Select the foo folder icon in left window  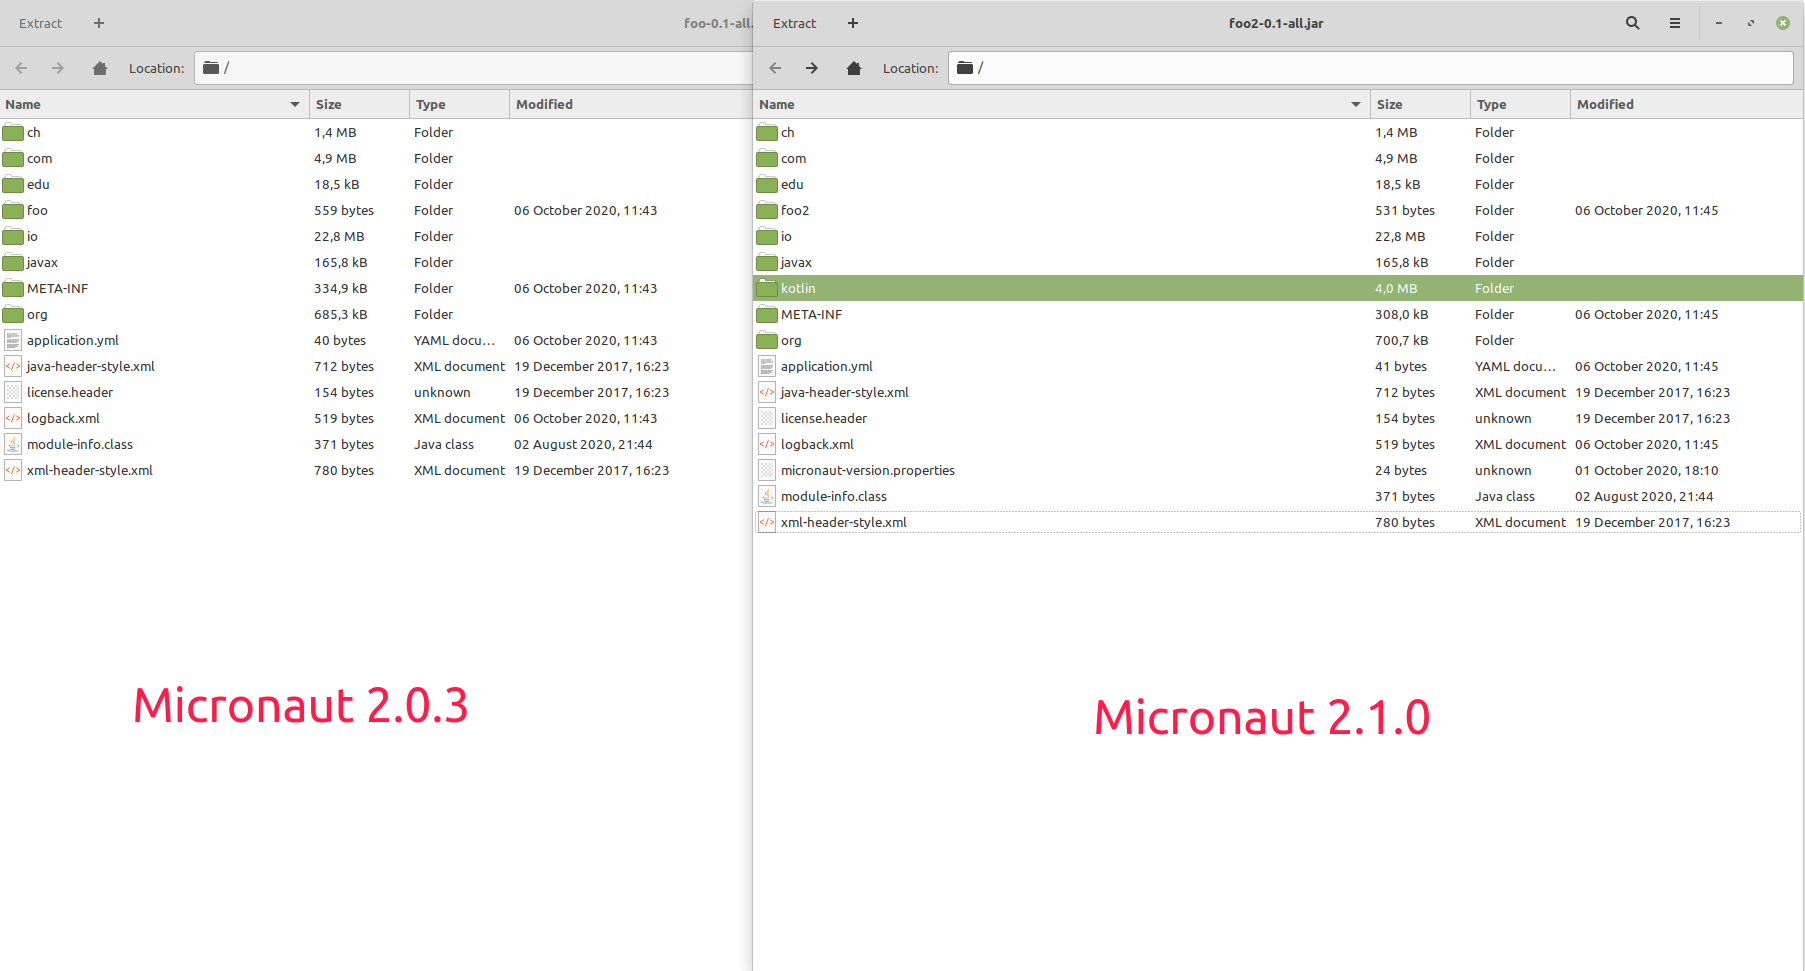click(13, 210)
